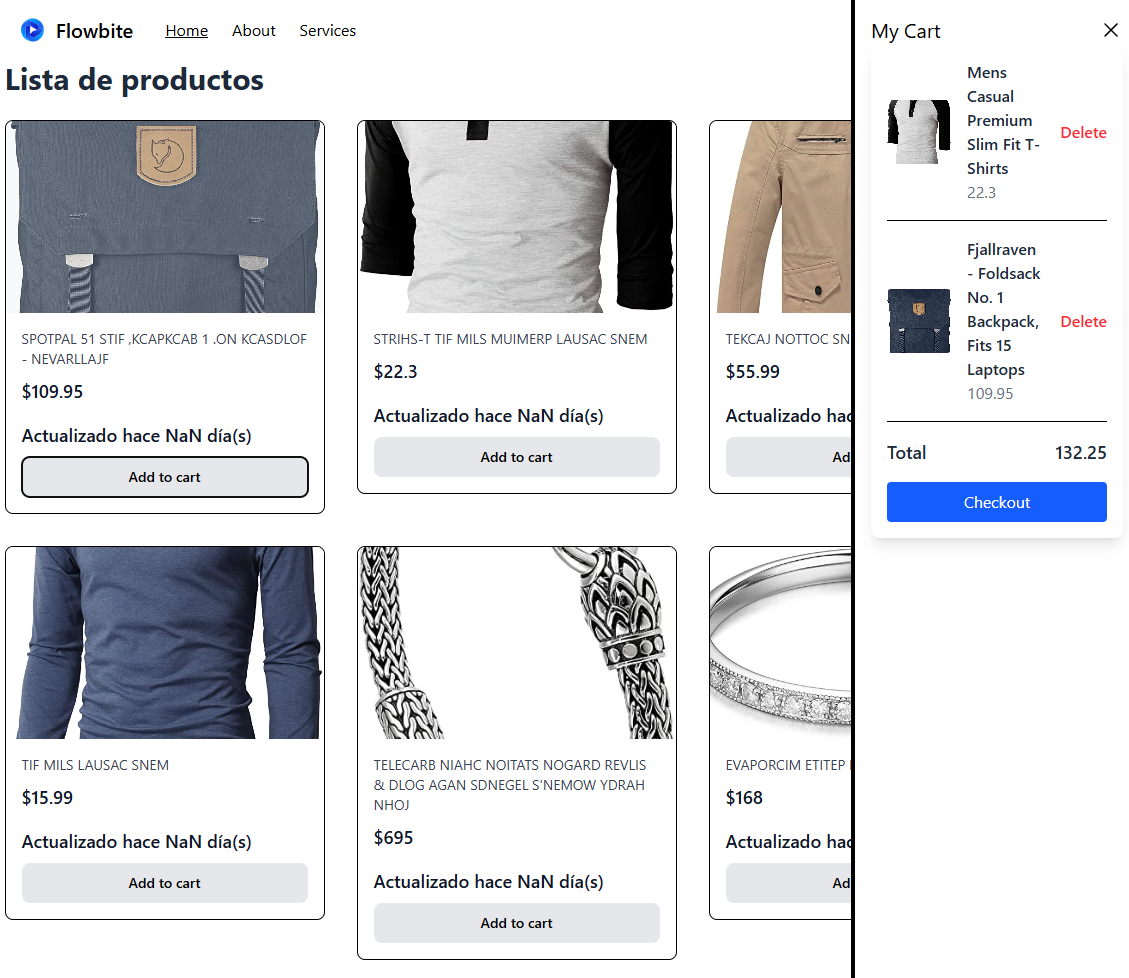The width and height of the screenshot is (1129, 978).
Task: Open the Home navigation link
Action: coord(186,31)
